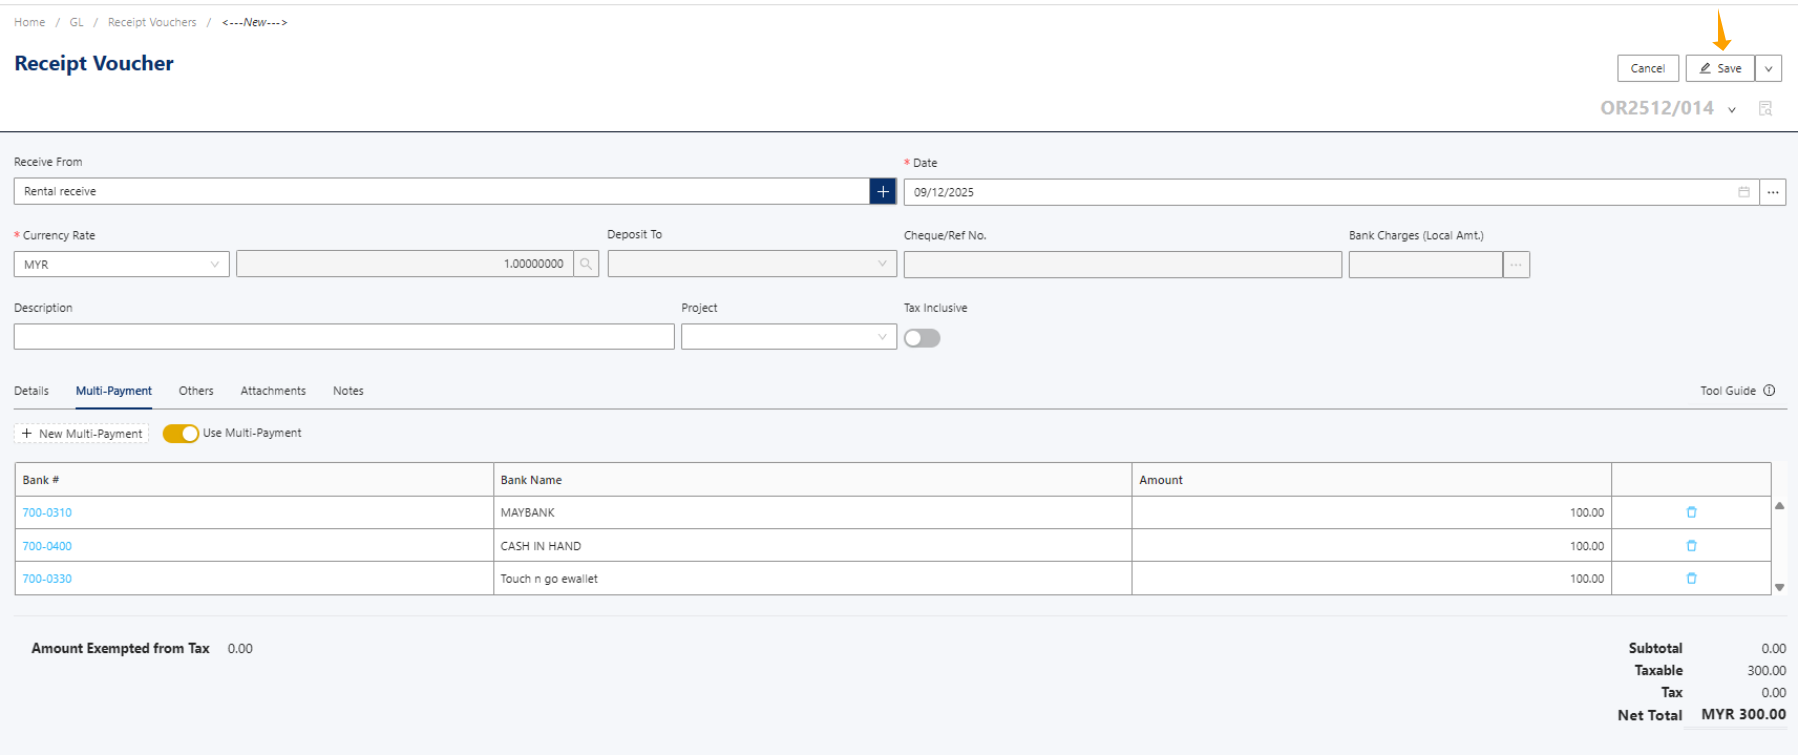
Task: Delete the CASH IN HAND payment row
Action: [1691, 546]
